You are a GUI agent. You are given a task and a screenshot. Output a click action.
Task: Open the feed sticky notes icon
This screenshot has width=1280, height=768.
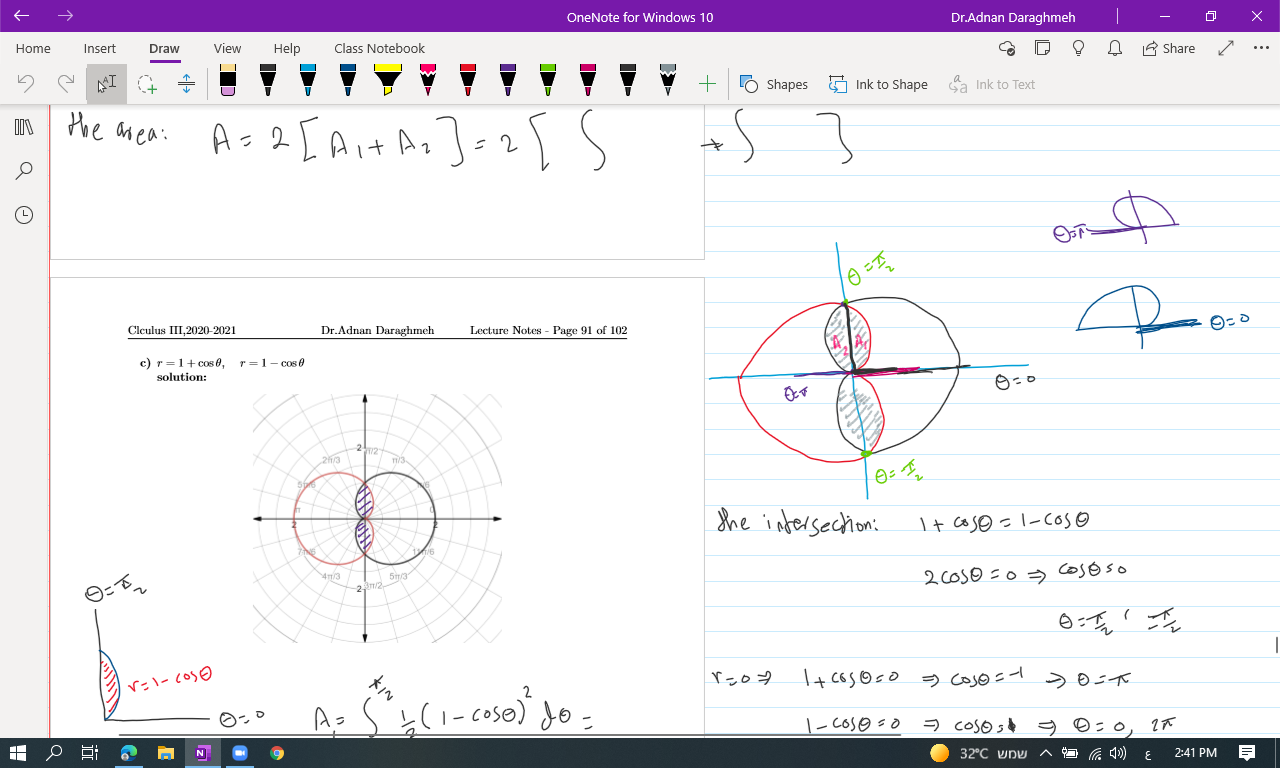pyautogui.click(x=1043, y=48)
